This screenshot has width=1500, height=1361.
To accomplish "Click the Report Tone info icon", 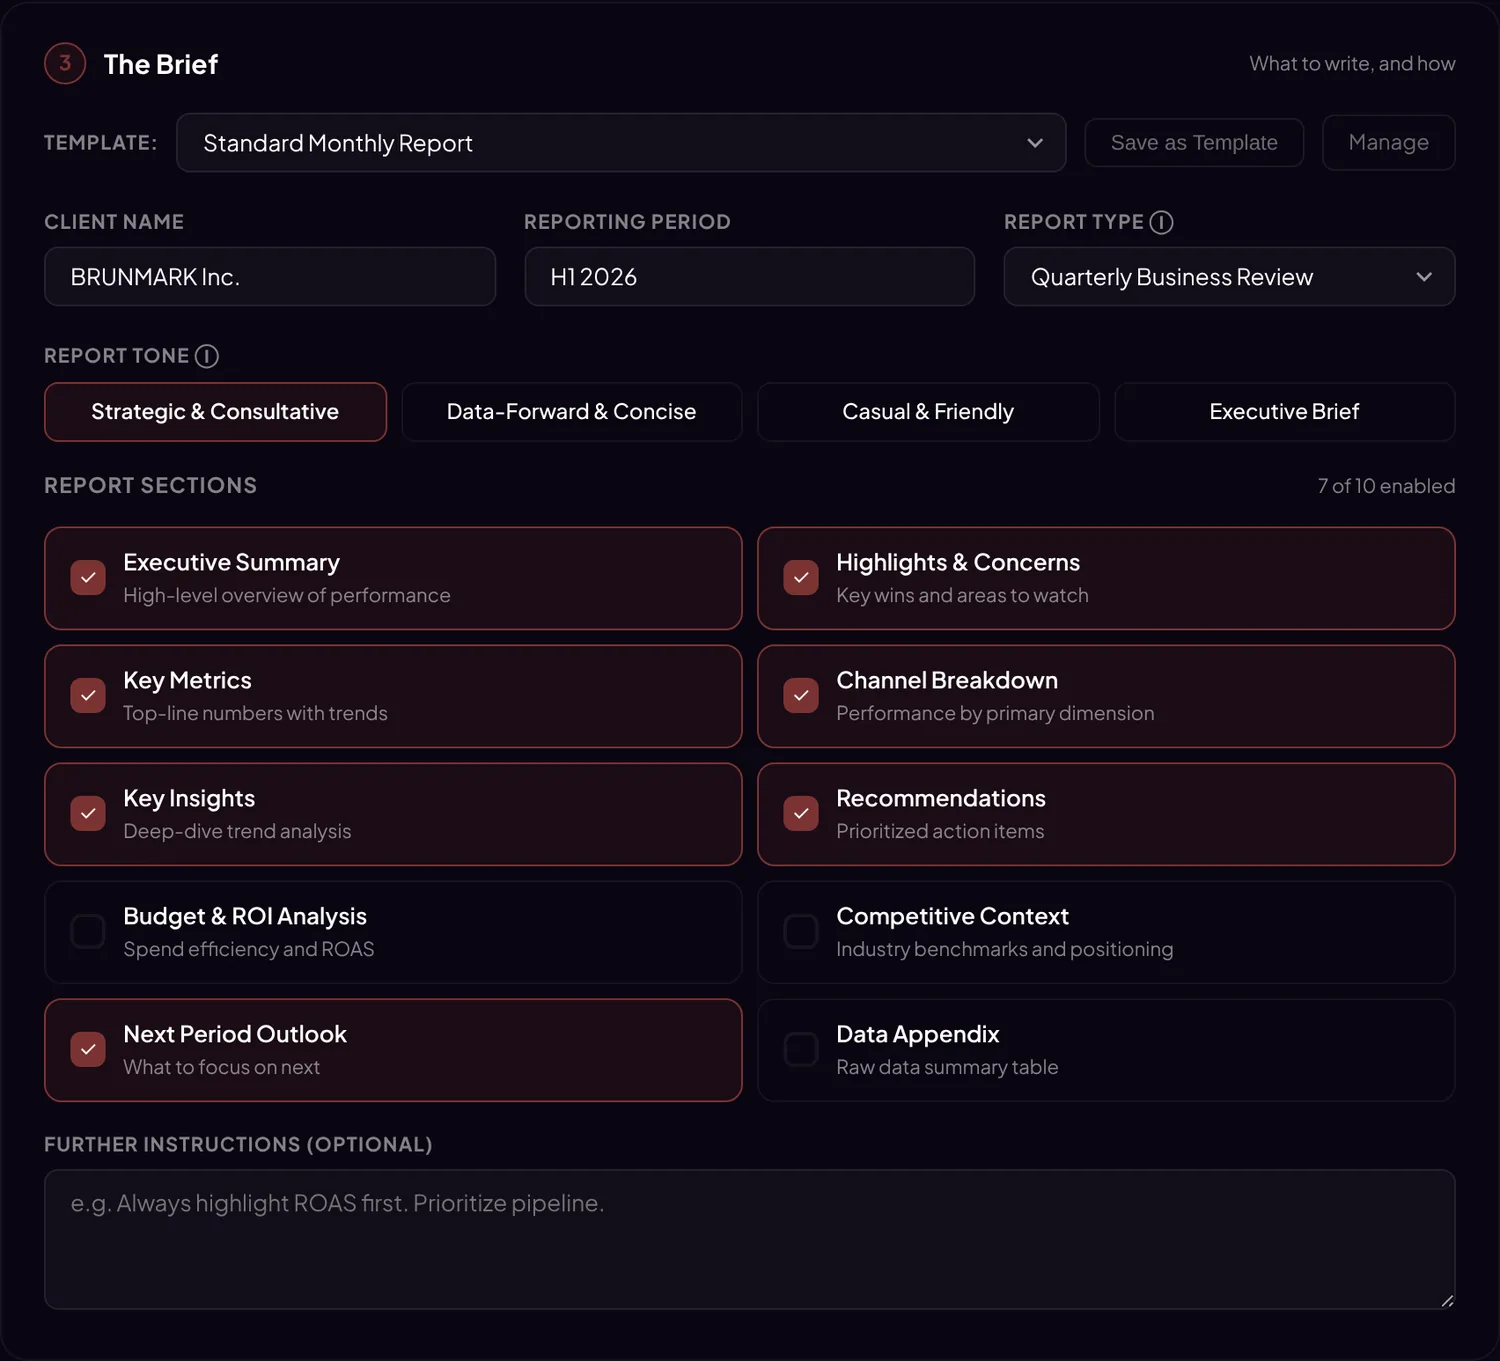I will pos(207,356).
